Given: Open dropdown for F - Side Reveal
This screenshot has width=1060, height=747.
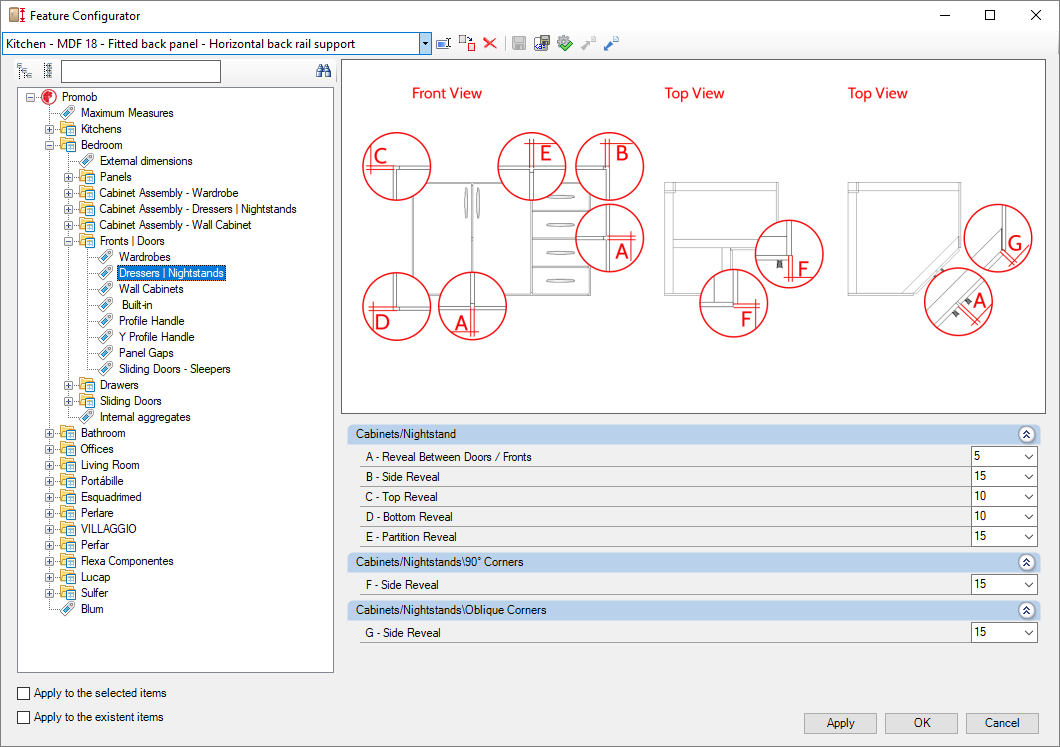Looking at the screenshot, I should point(1028,585).
